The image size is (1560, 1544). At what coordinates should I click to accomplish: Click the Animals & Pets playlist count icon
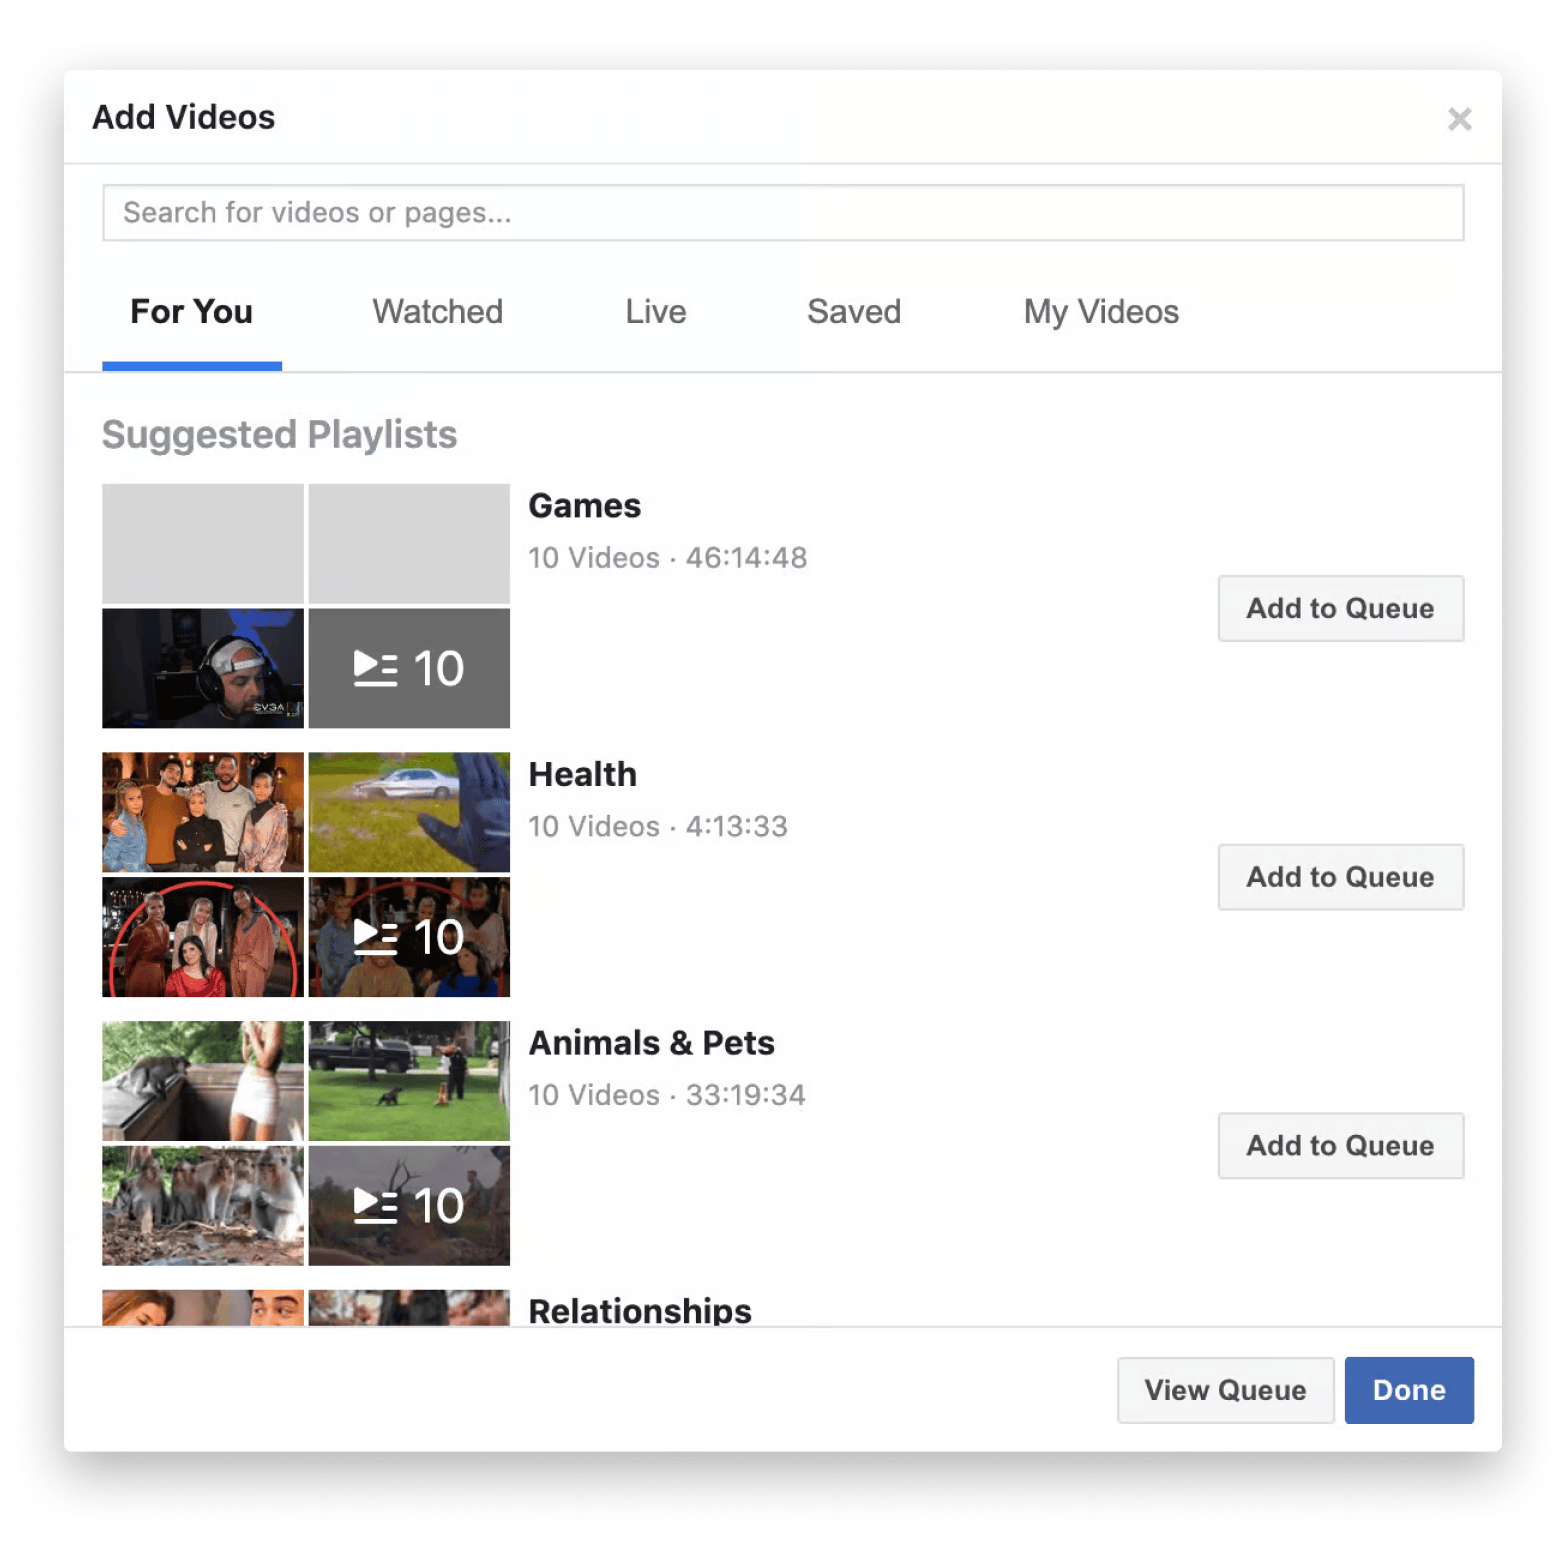(x=409, y=1206)
